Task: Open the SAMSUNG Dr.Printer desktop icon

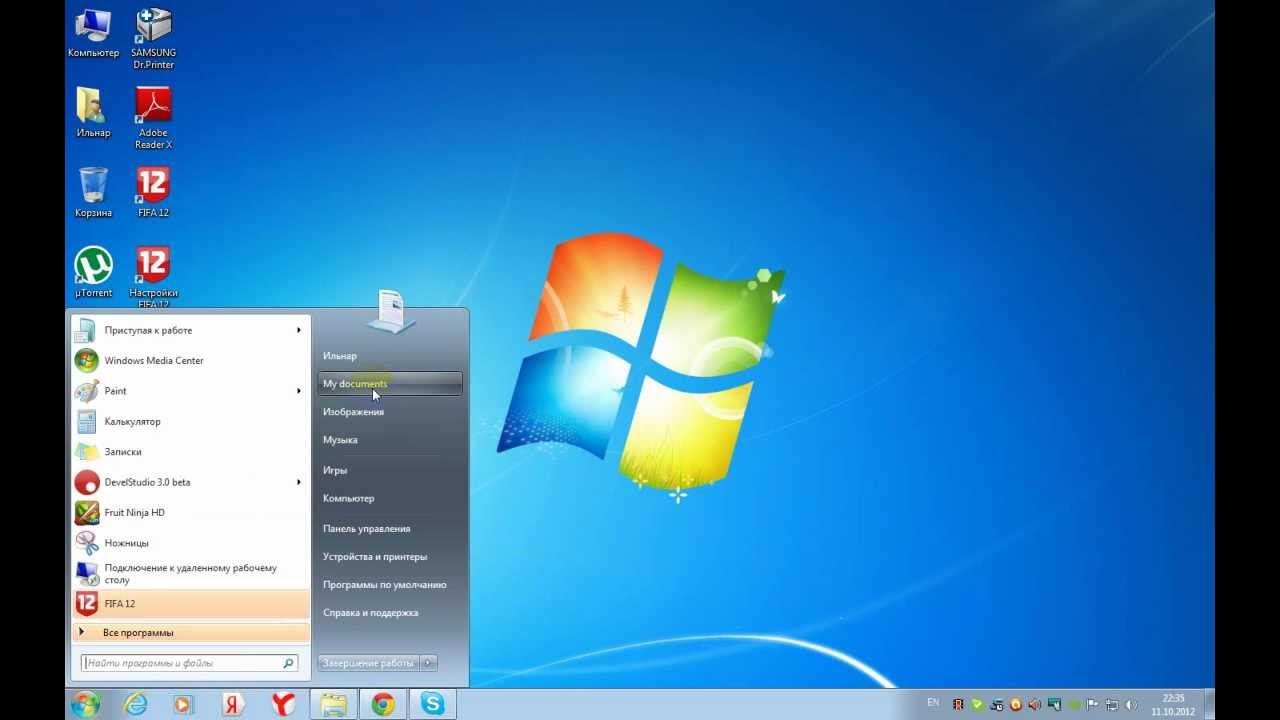Action: pos(153,38)
